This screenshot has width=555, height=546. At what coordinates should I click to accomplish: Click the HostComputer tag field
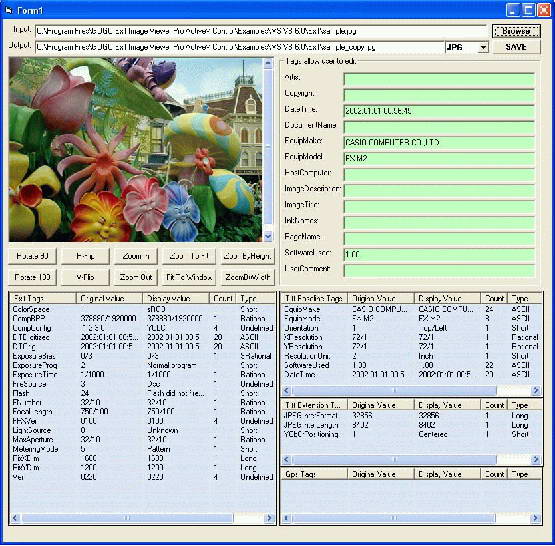click(x=439, y=174)
